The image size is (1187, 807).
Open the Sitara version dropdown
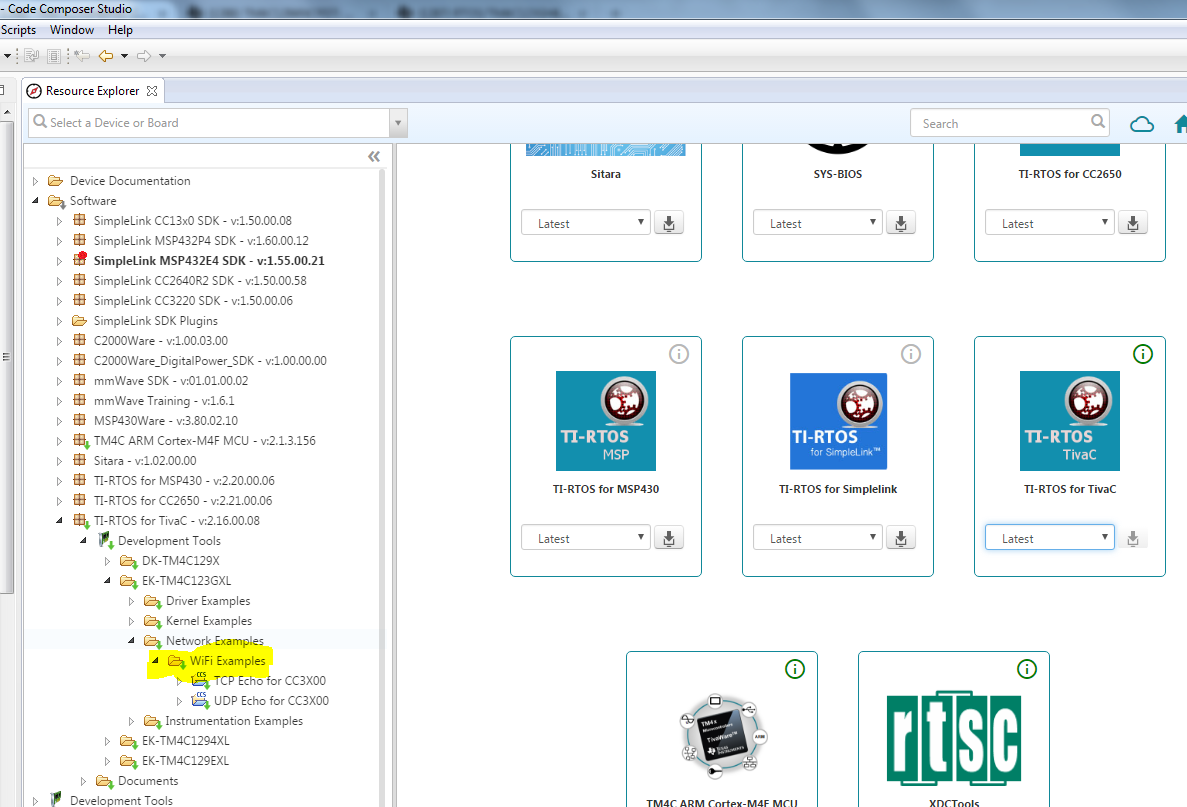(586, 223)
